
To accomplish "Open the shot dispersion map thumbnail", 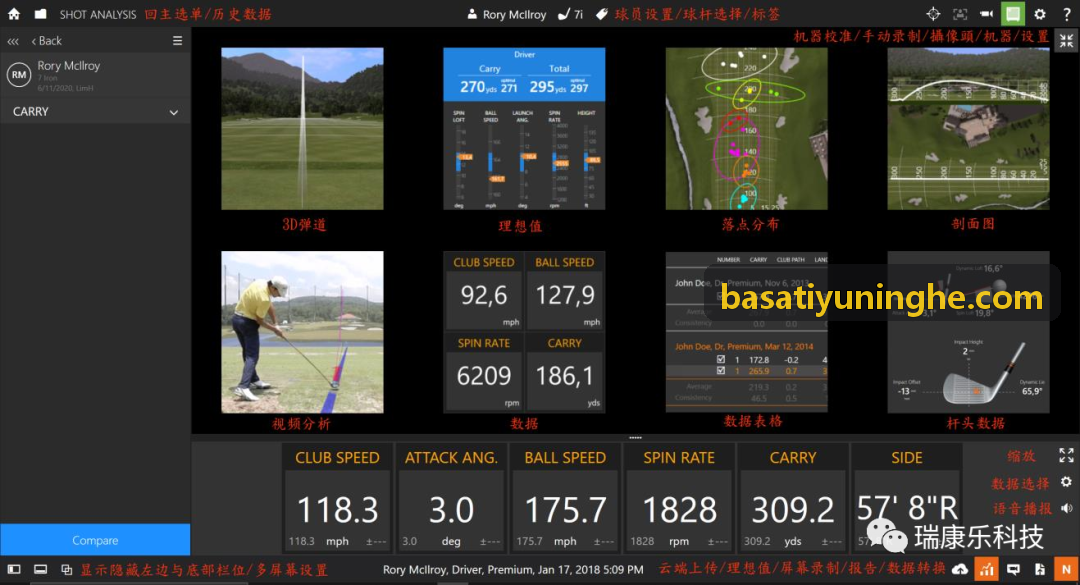I will click(x=747, y=128).
